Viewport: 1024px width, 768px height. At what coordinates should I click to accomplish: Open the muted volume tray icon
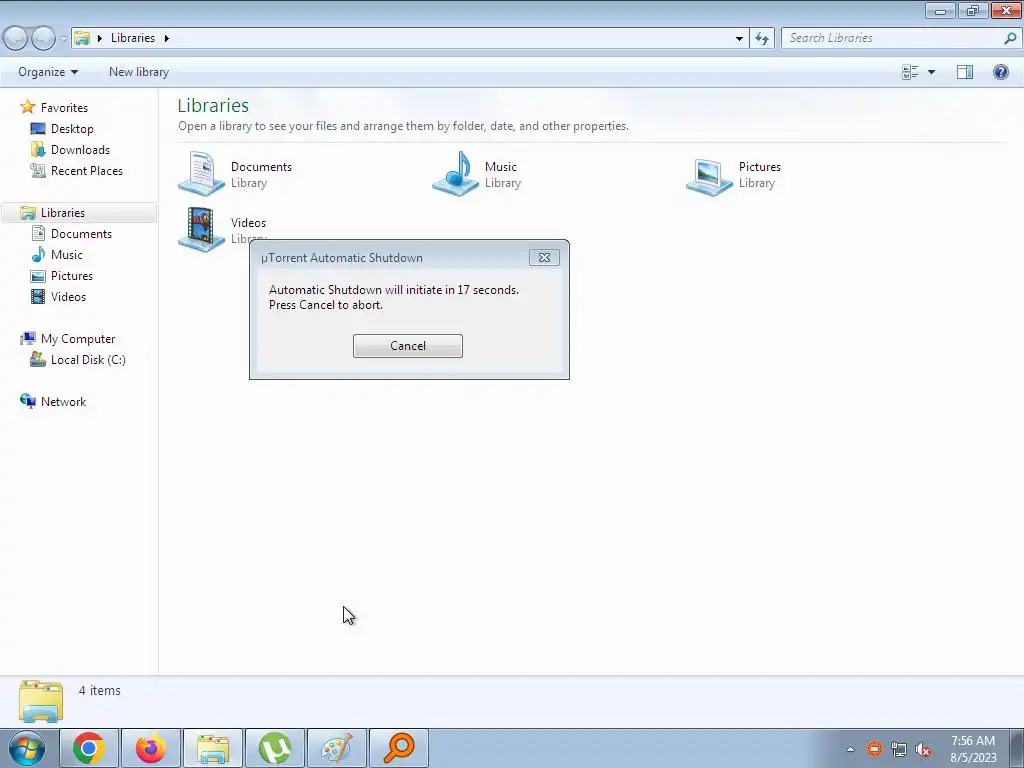pyautogui.click(x=923, y=749)
